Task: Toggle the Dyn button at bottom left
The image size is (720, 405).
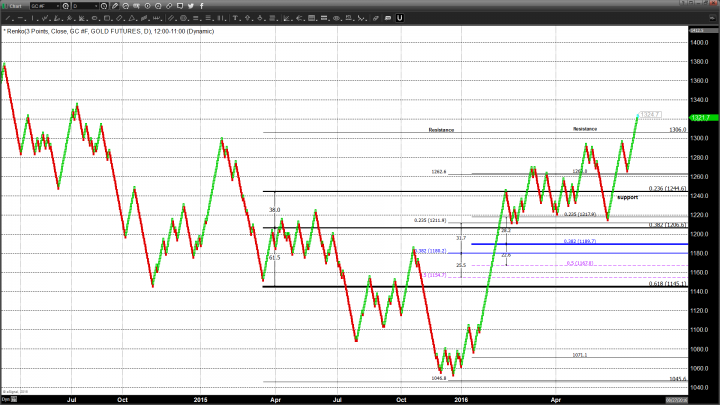Action: (x=5, y=399)
